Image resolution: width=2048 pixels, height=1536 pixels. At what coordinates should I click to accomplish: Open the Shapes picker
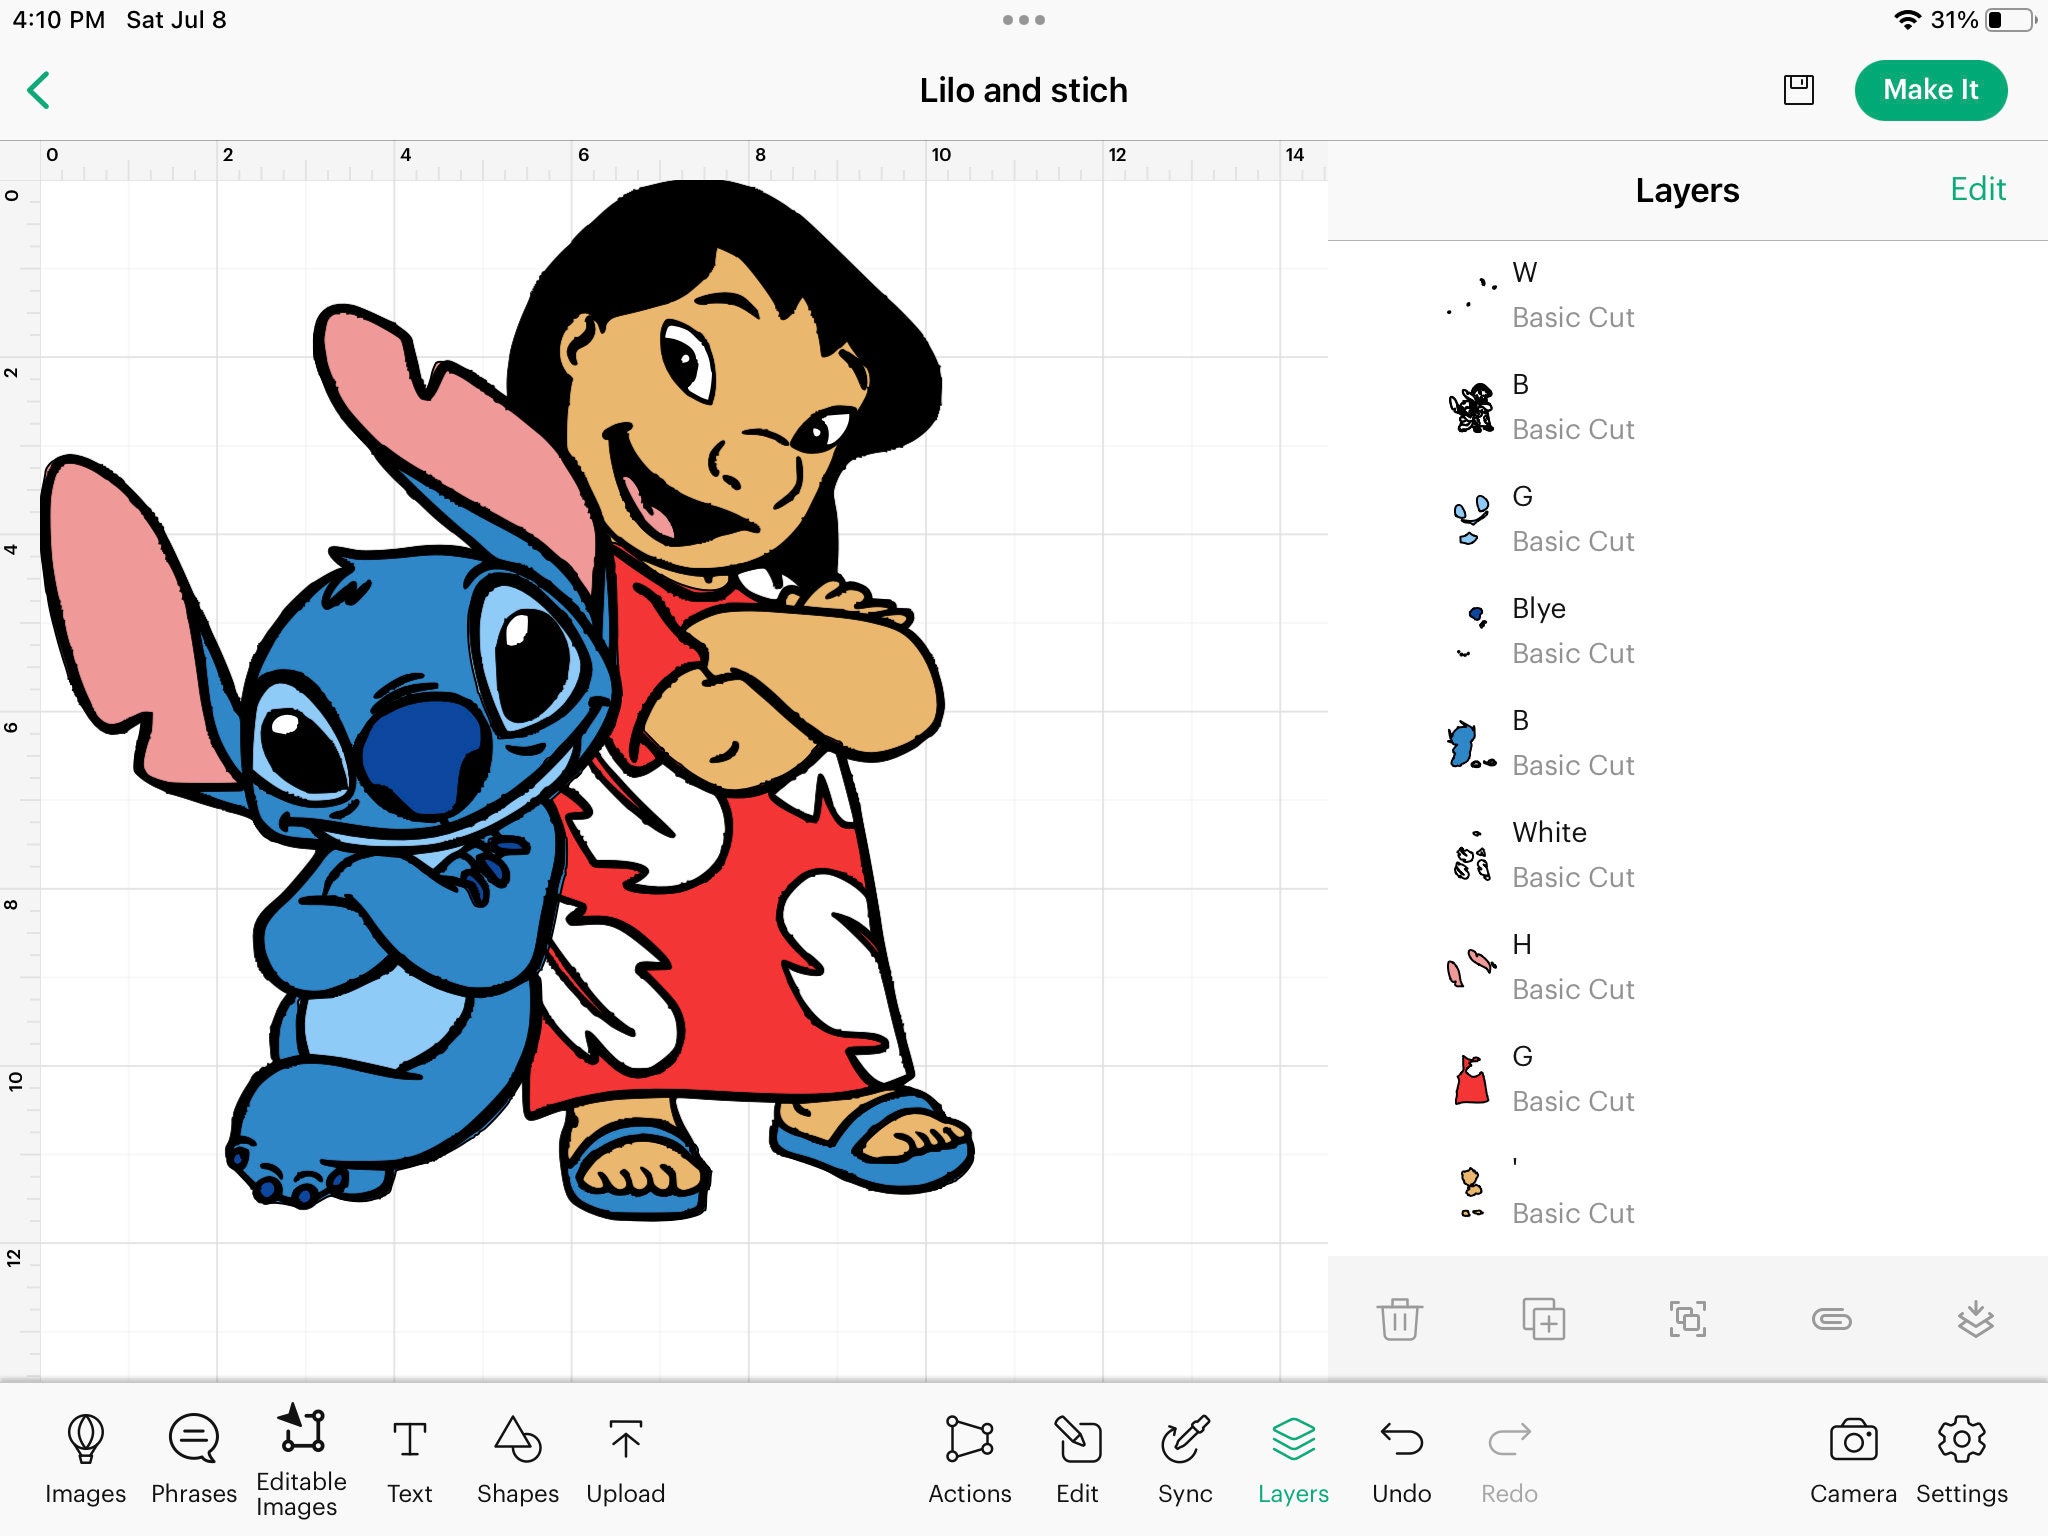(518, 1459)
